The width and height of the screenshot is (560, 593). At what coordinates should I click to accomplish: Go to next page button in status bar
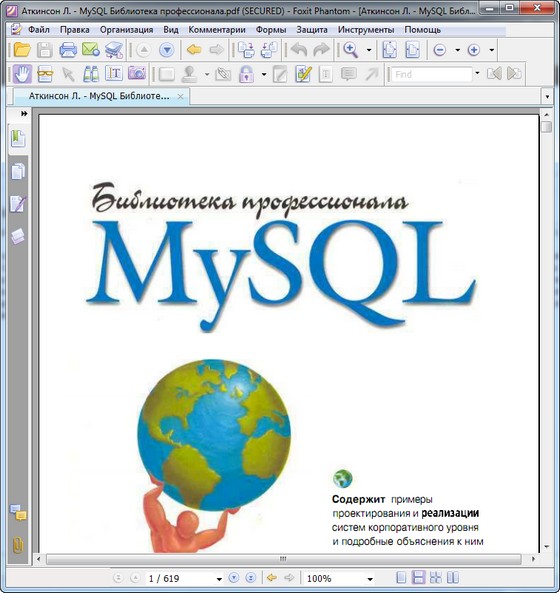(234, 577)
